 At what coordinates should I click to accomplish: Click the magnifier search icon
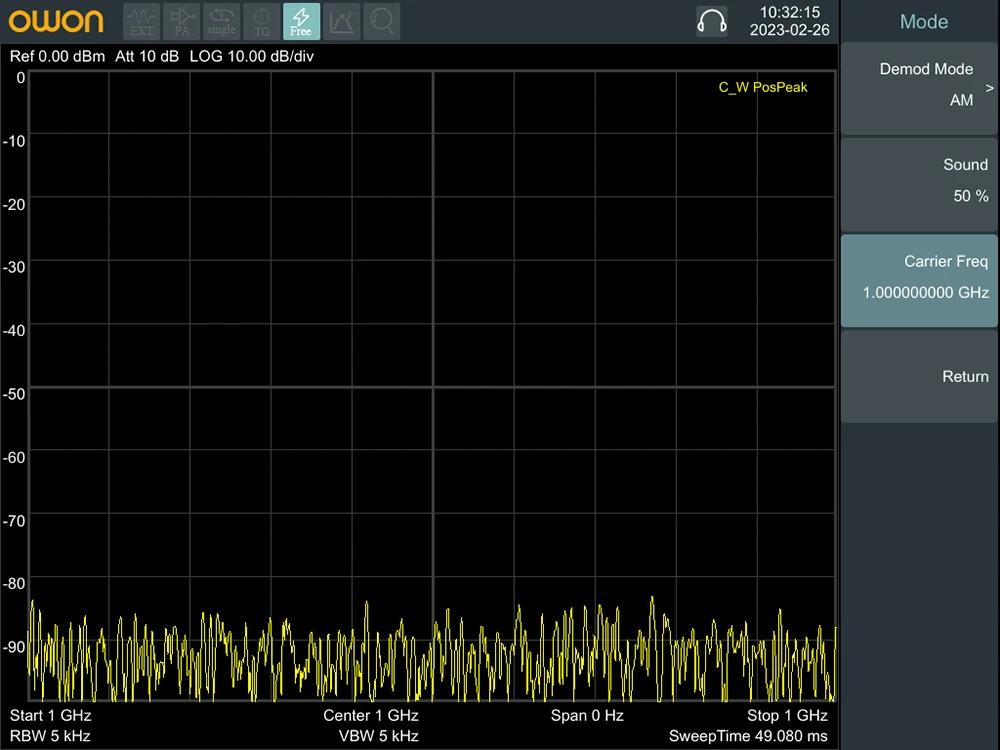point(382,21)
